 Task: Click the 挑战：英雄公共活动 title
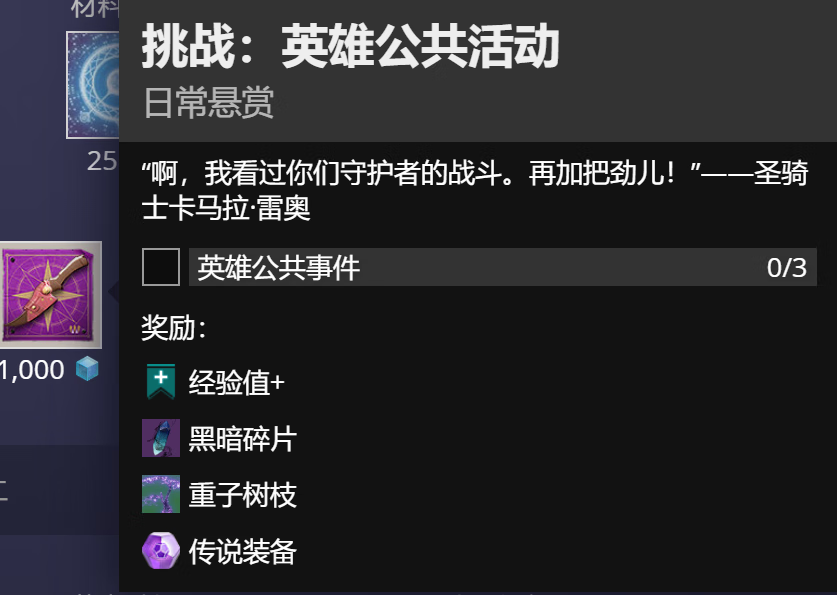tap(350, 47)
